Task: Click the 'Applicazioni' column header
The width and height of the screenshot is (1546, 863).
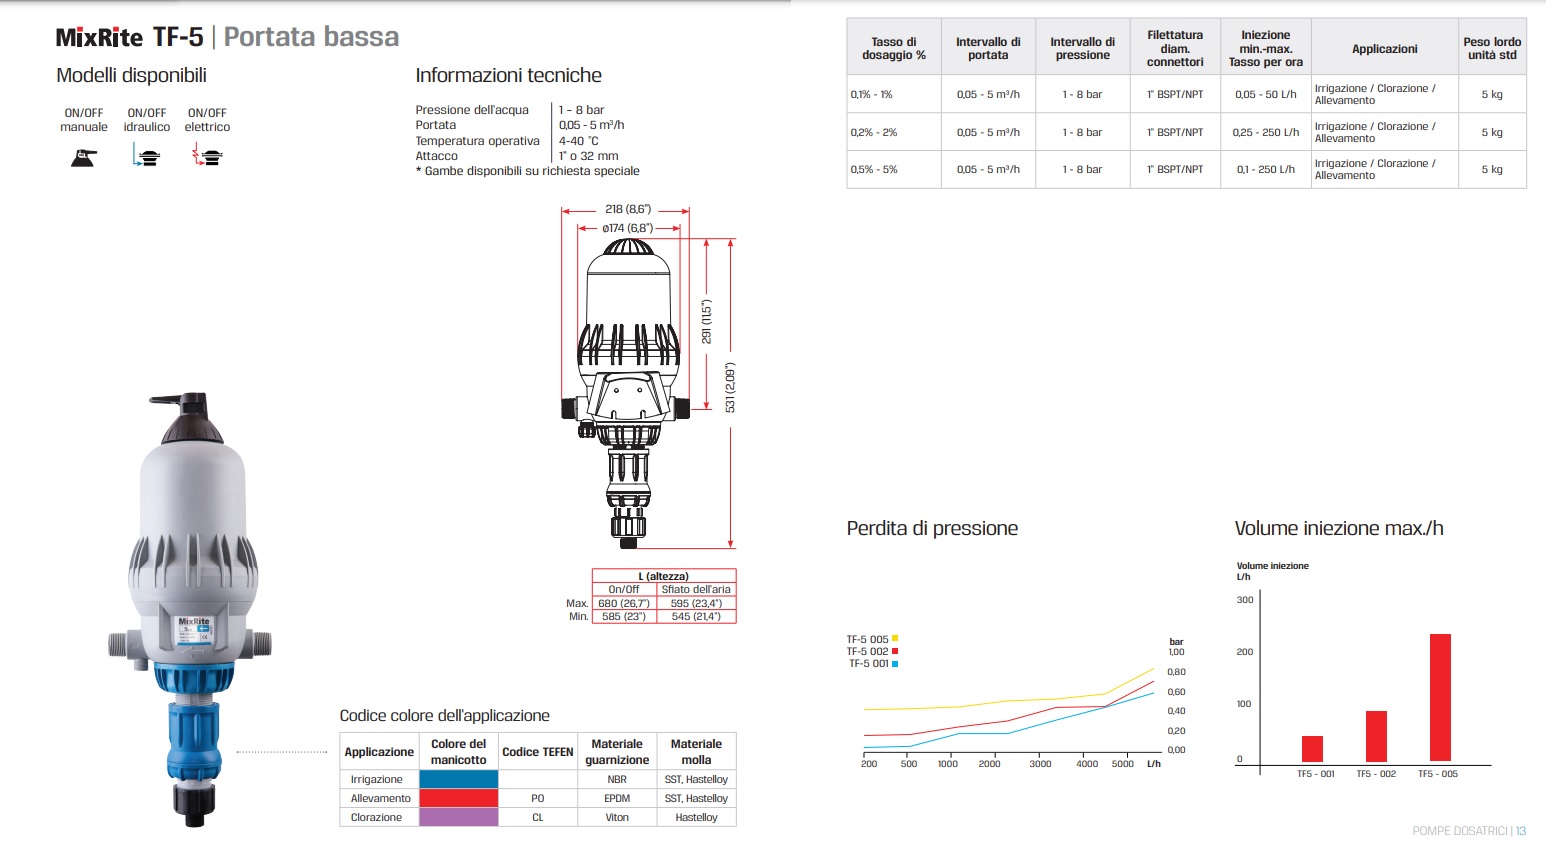Action: [1384, 48]
